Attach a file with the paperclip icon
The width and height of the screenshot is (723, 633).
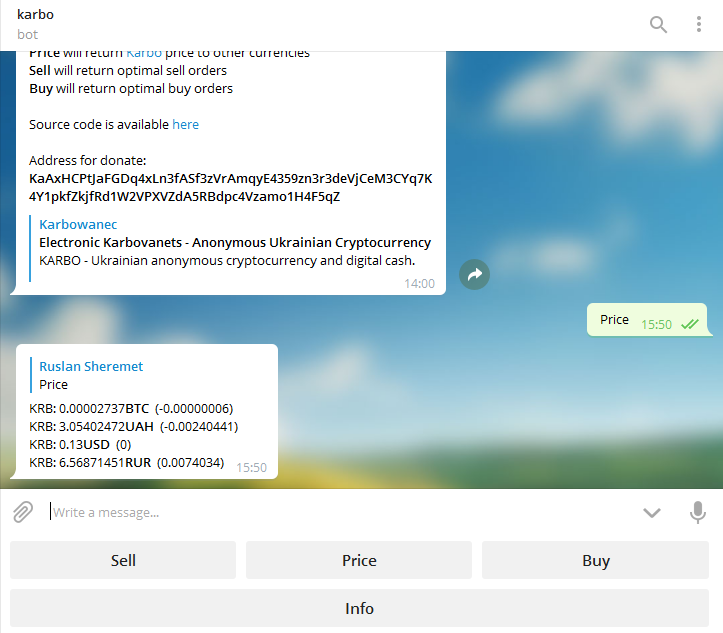23,512
